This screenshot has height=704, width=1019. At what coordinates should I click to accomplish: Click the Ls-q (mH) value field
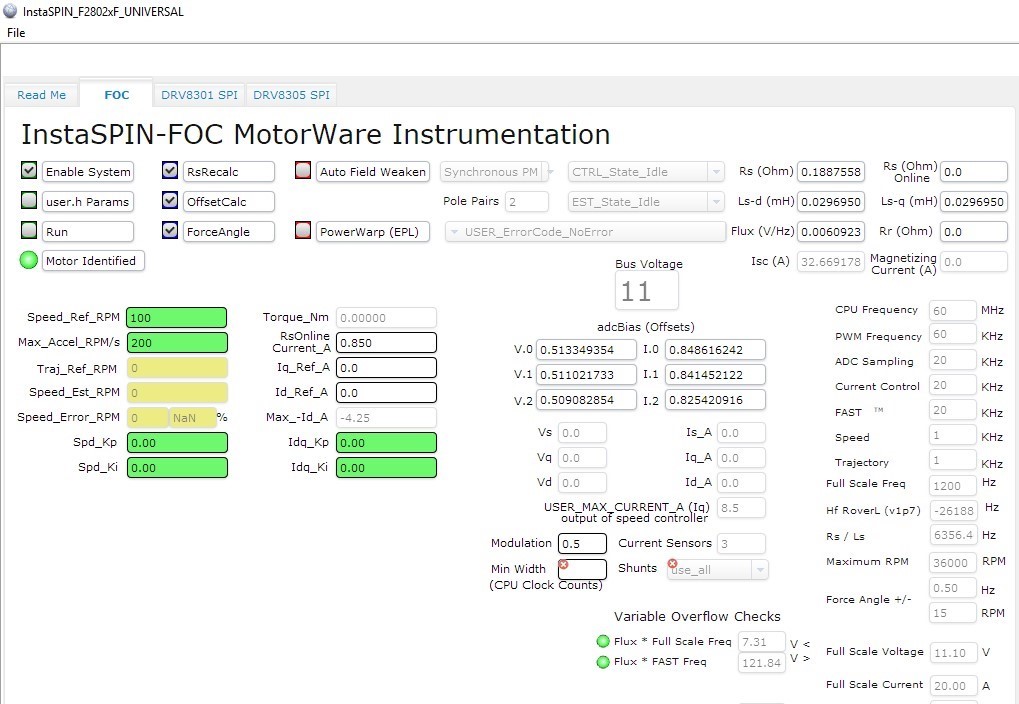pyautogui.click(x=974, y=202)
